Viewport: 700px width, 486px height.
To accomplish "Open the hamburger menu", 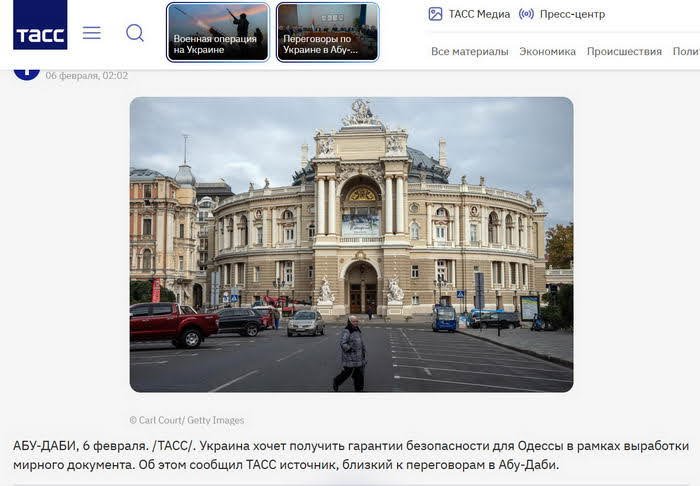I will (92, 33).
